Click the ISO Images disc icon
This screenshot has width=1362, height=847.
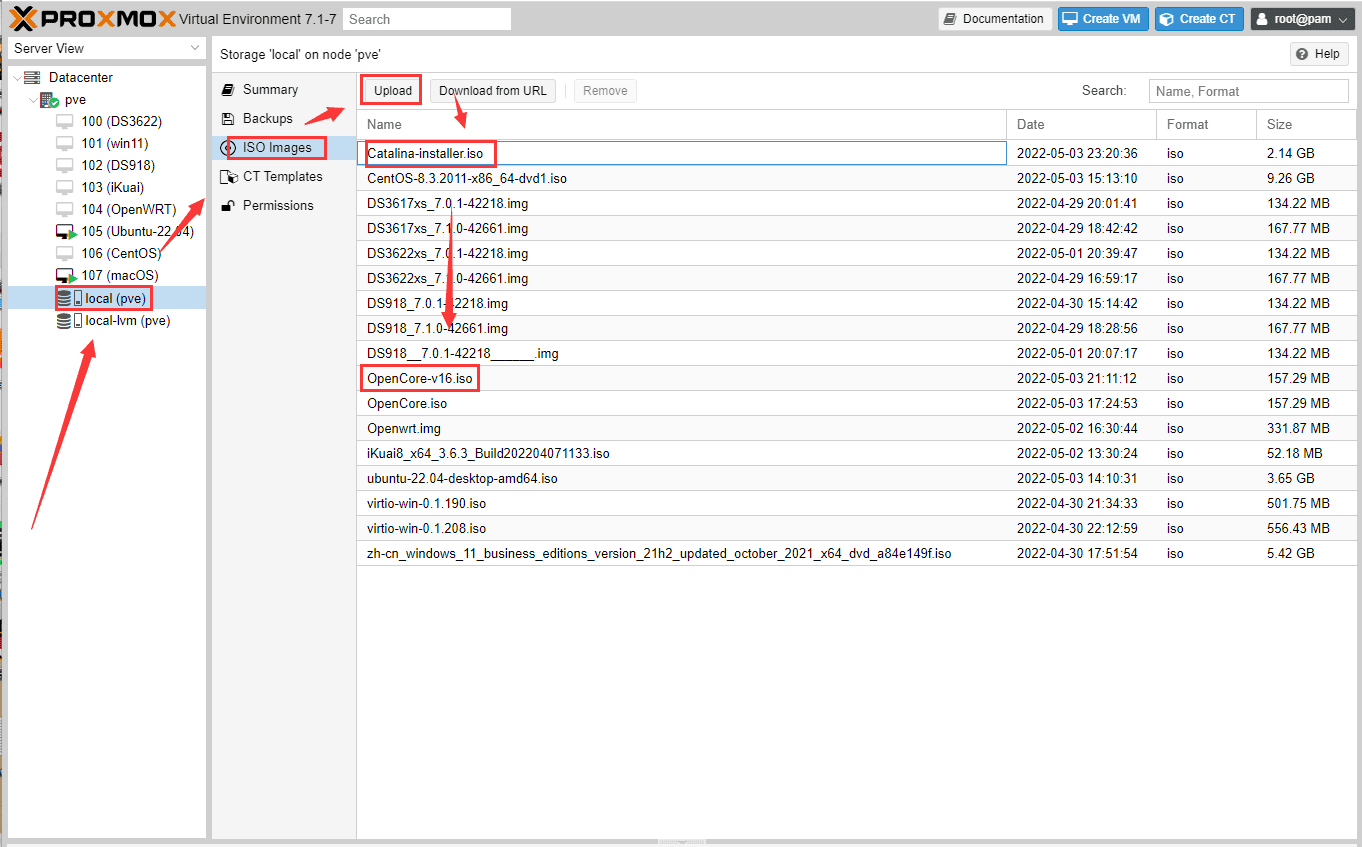[x=227, y=148]
